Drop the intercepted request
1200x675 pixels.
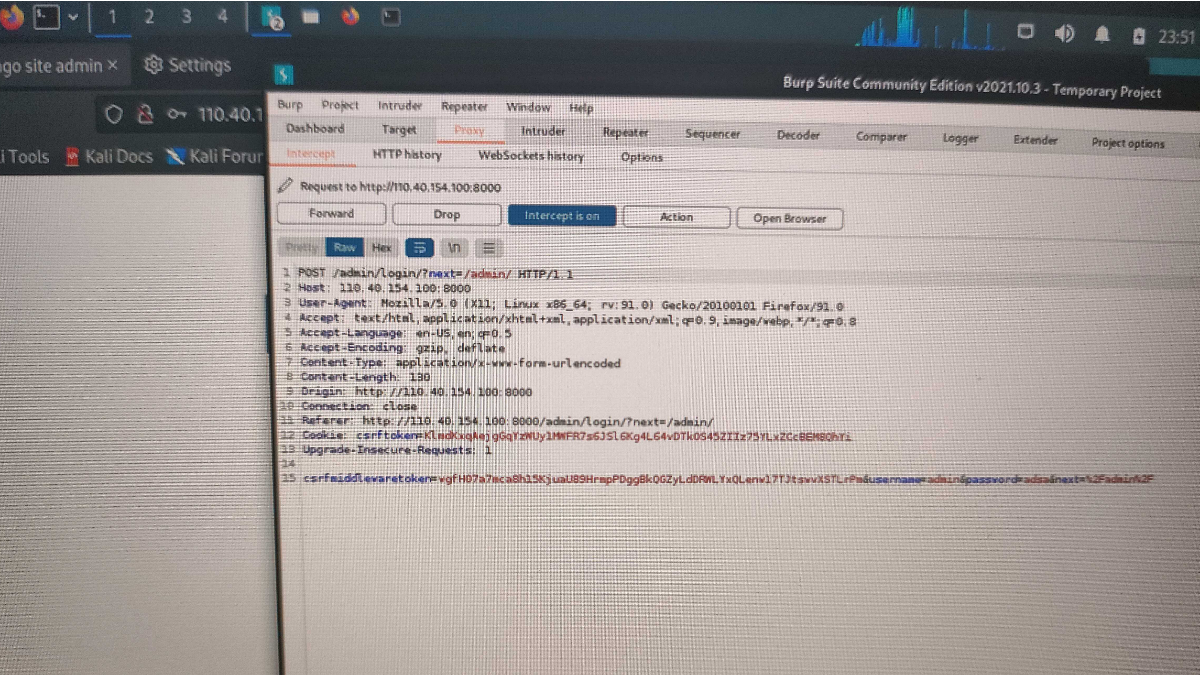click(x=447, y=214)
